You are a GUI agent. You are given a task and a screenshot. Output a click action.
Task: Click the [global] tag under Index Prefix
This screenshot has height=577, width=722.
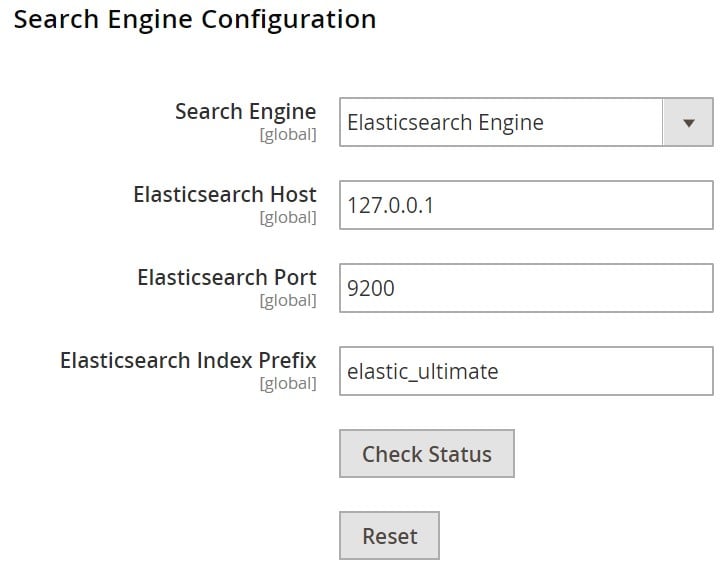288,383
